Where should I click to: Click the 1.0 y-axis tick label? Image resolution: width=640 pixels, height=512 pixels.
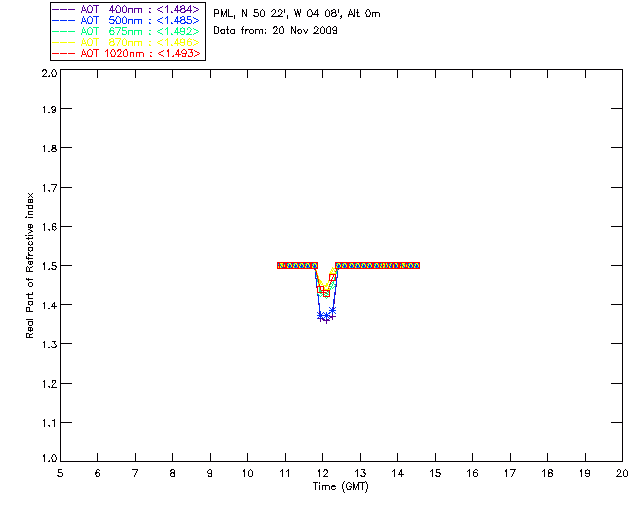(49, 458)
